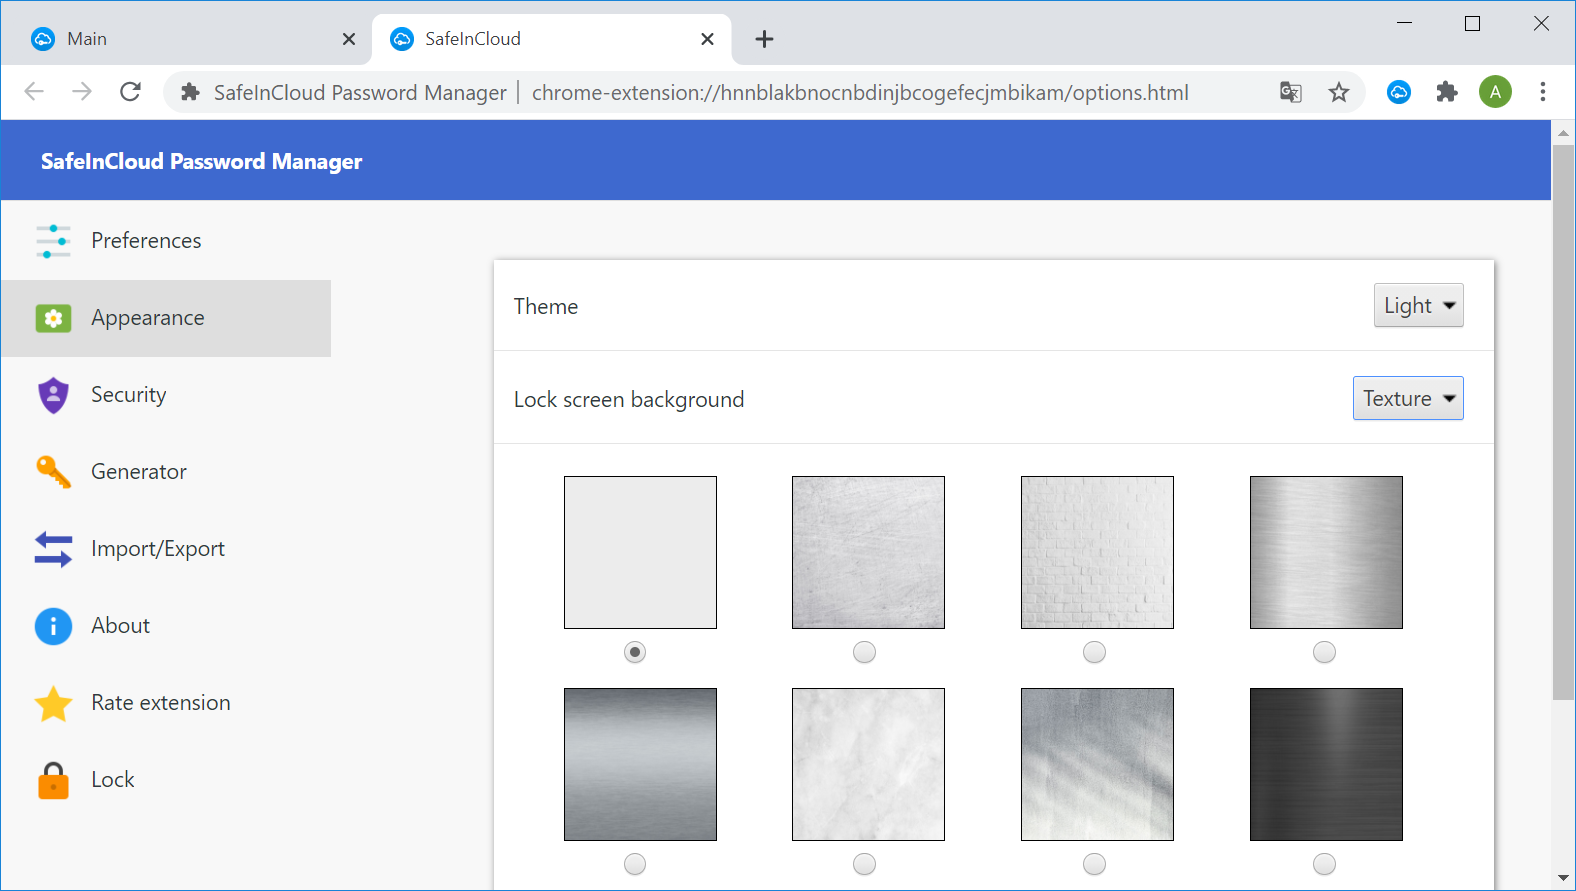Click the plain light gray texture thumbnail
The width and height of the screenshot is (1576, 891).
[640, 552]
